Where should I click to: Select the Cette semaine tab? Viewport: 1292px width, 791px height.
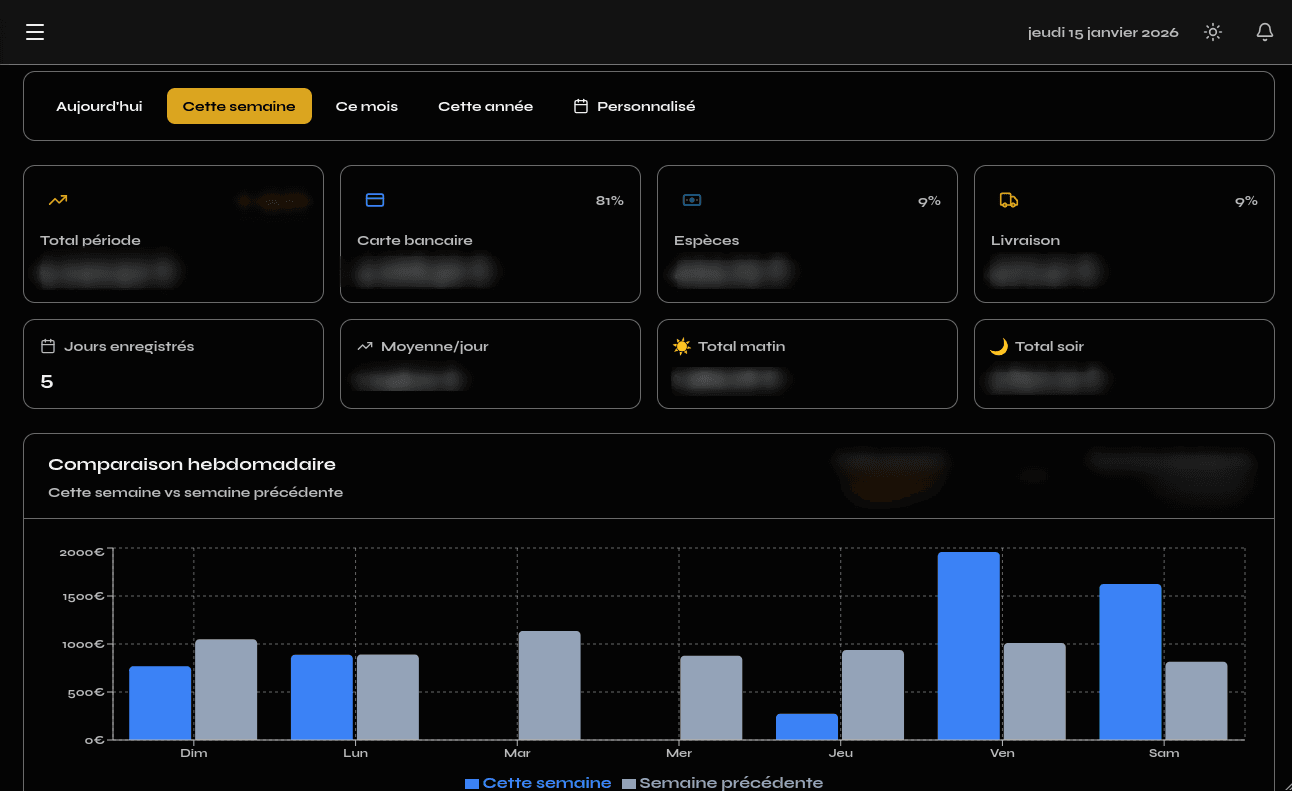pos(239,106)
